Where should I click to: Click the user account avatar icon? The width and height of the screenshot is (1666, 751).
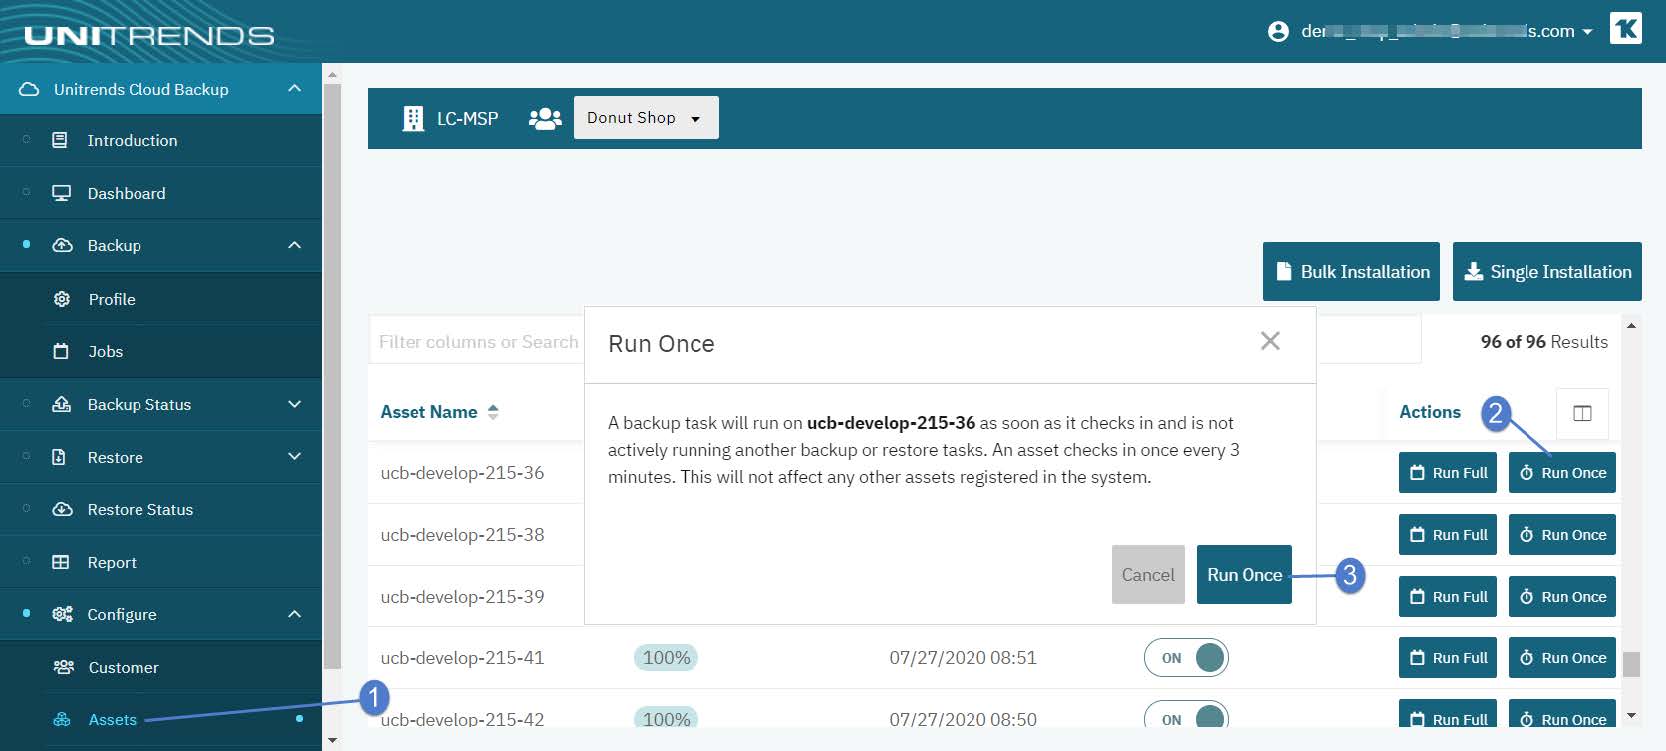pos(1278,31)
